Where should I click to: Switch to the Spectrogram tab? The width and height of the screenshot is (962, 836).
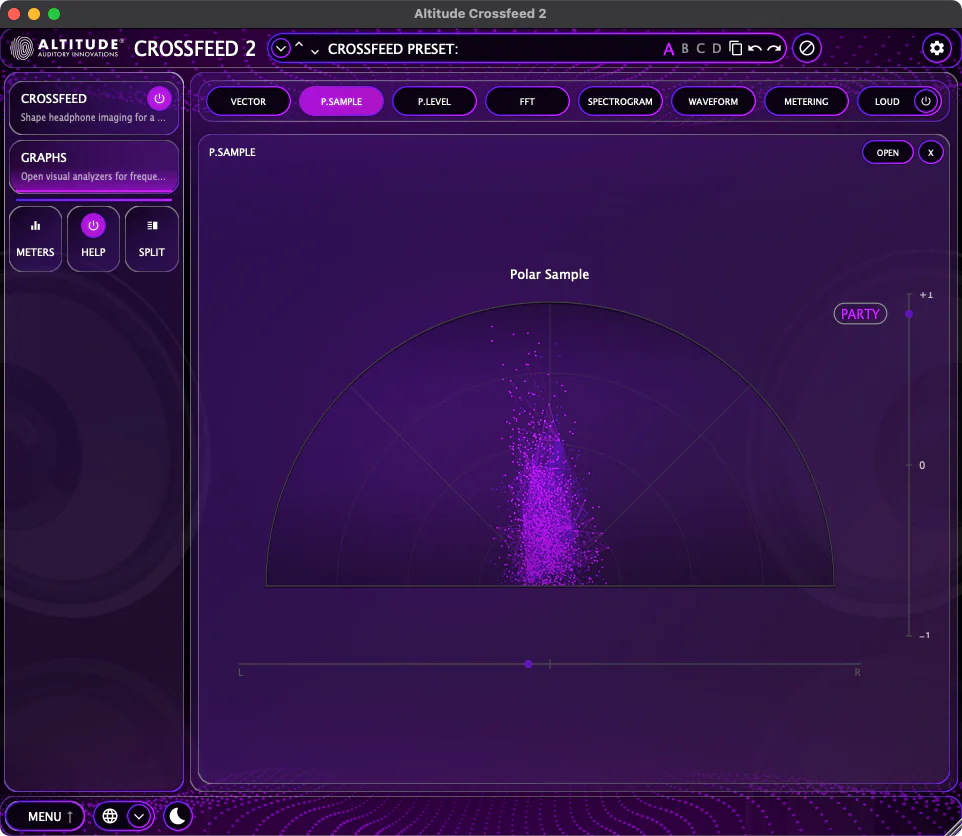click(x=620, y=101)
